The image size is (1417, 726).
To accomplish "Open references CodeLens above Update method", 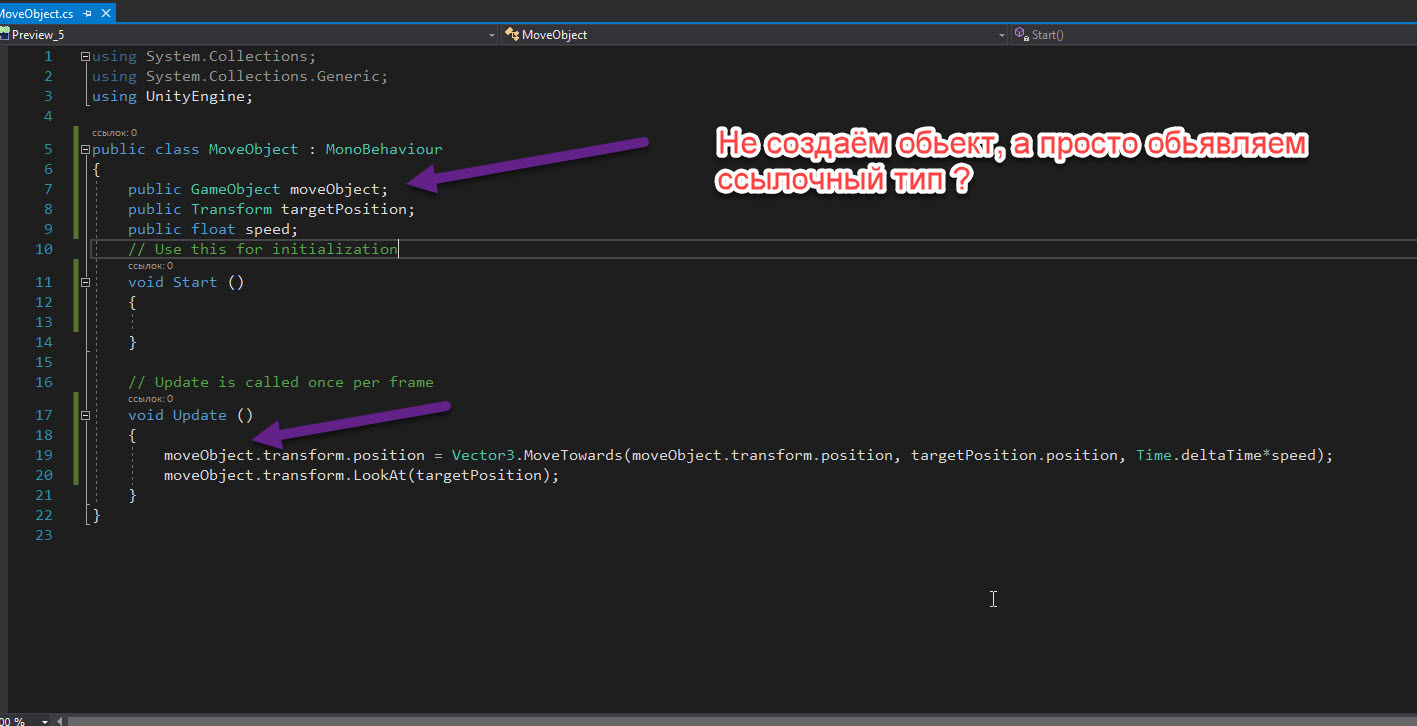I will 150,398.
